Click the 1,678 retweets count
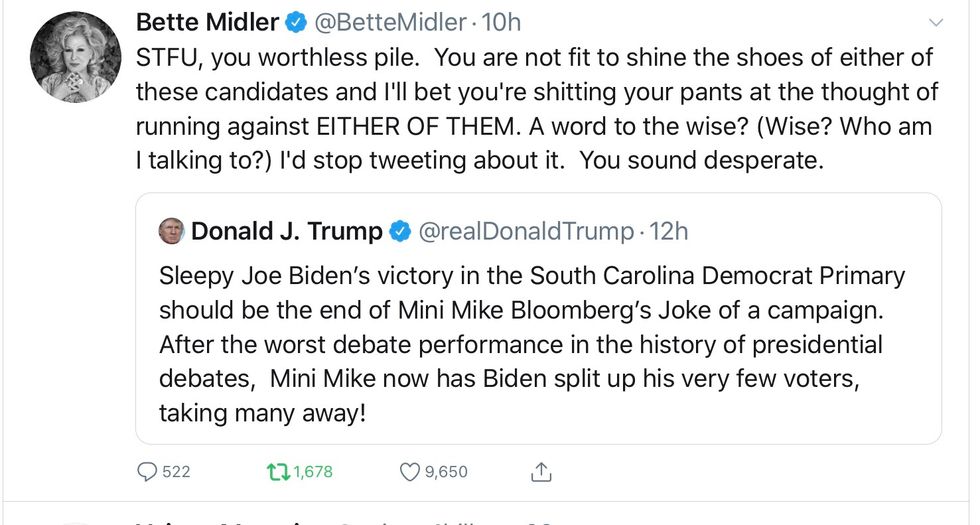Viewport: 980px width, 525px height. [x=314, y=472]
